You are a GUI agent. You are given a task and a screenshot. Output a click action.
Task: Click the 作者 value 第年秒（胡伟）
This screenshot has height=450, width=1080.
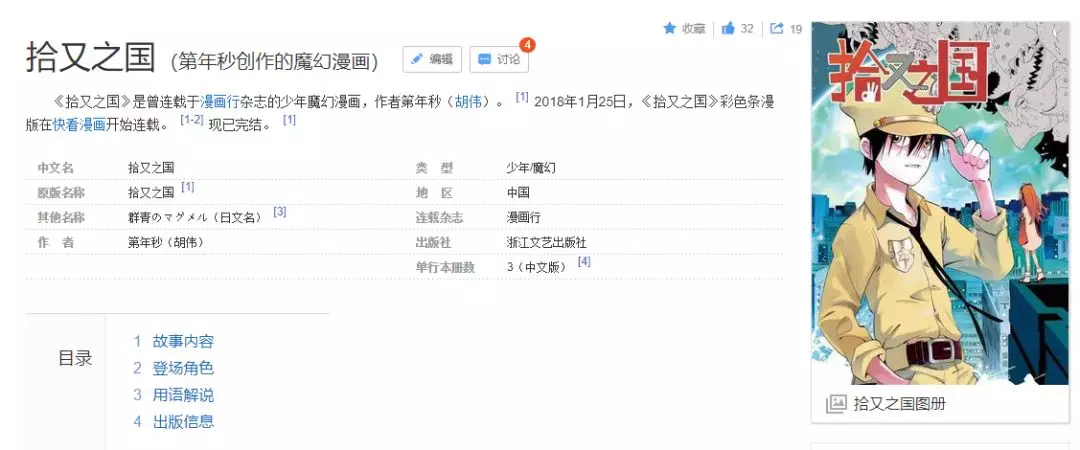pyautogui.click(x=165, y=243)
